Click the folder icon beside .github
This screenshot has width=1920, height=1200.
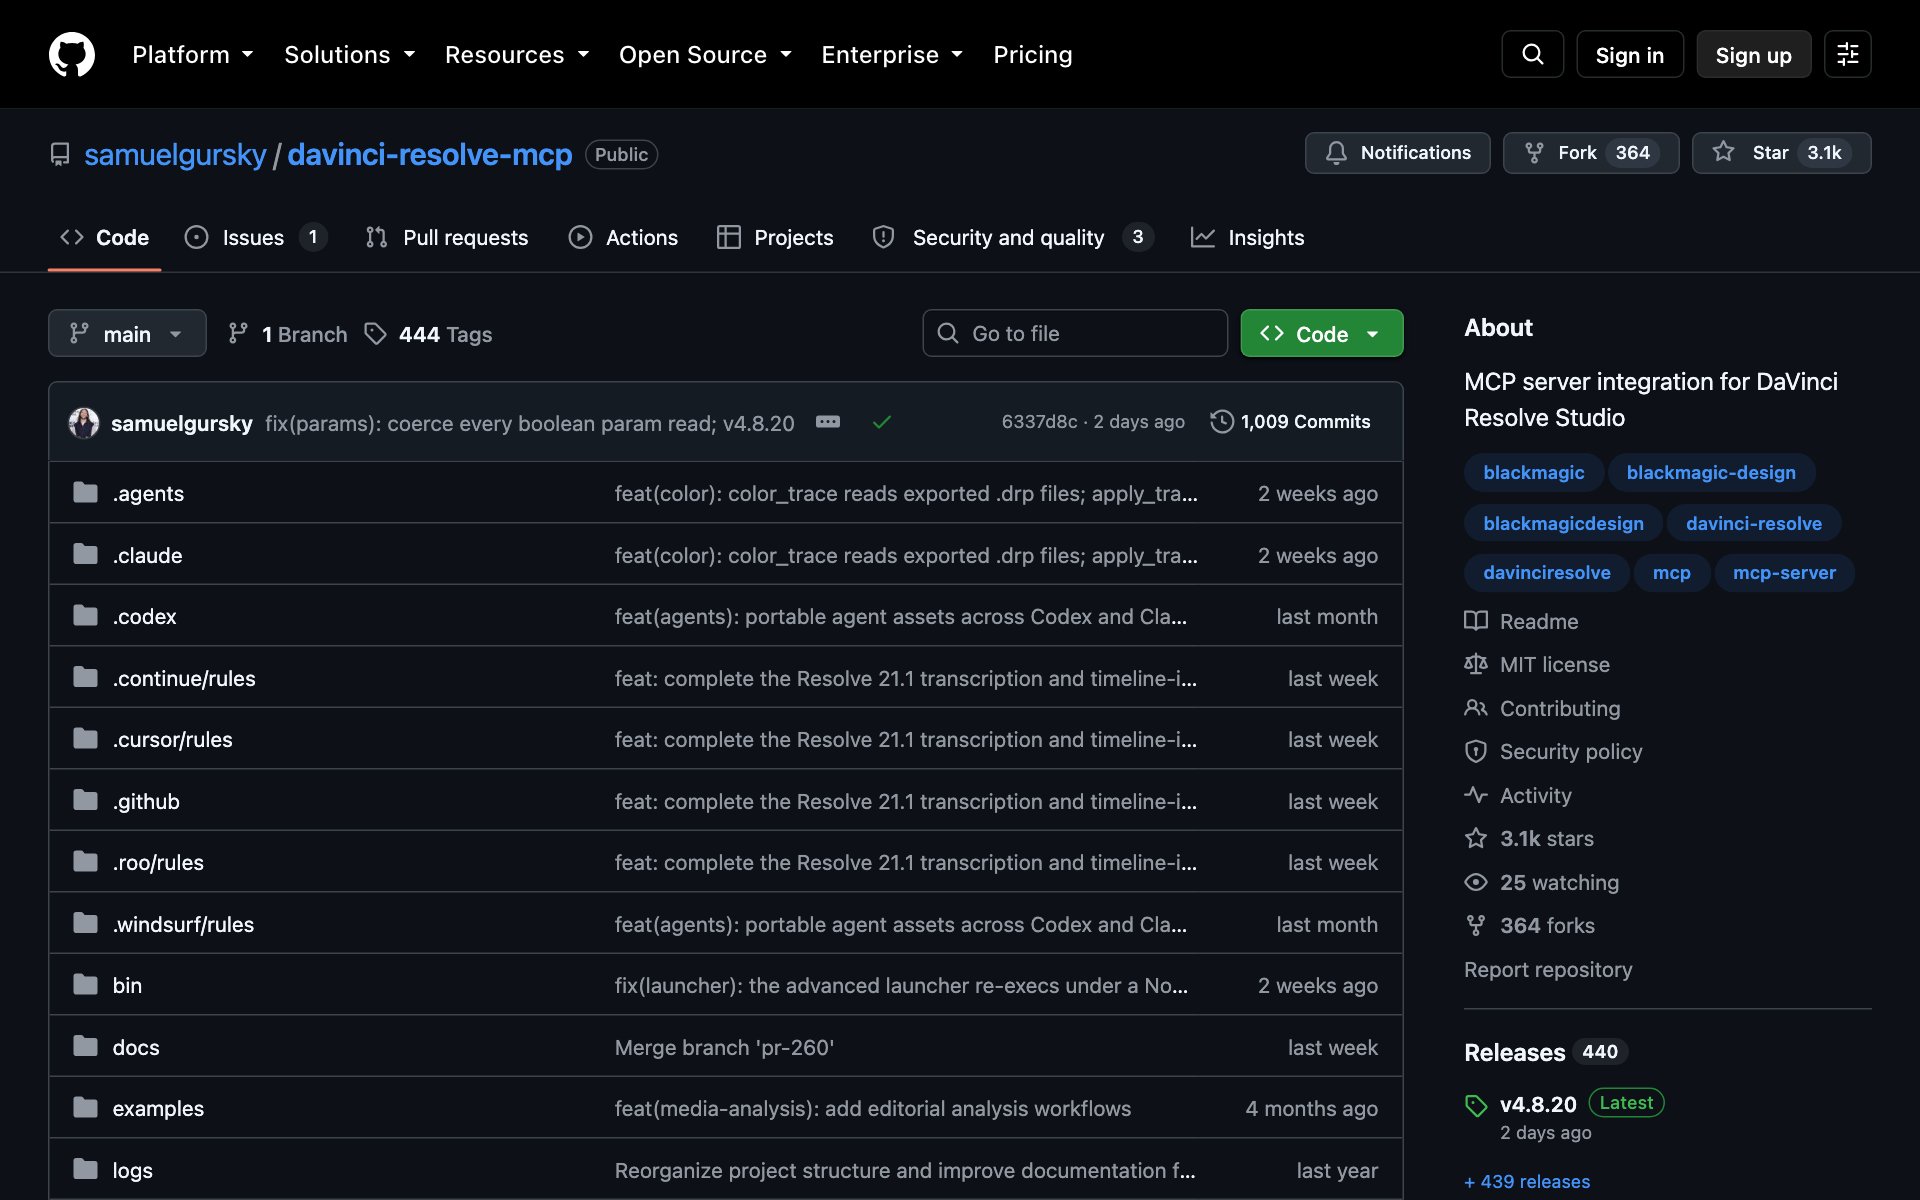pos(86,800)
